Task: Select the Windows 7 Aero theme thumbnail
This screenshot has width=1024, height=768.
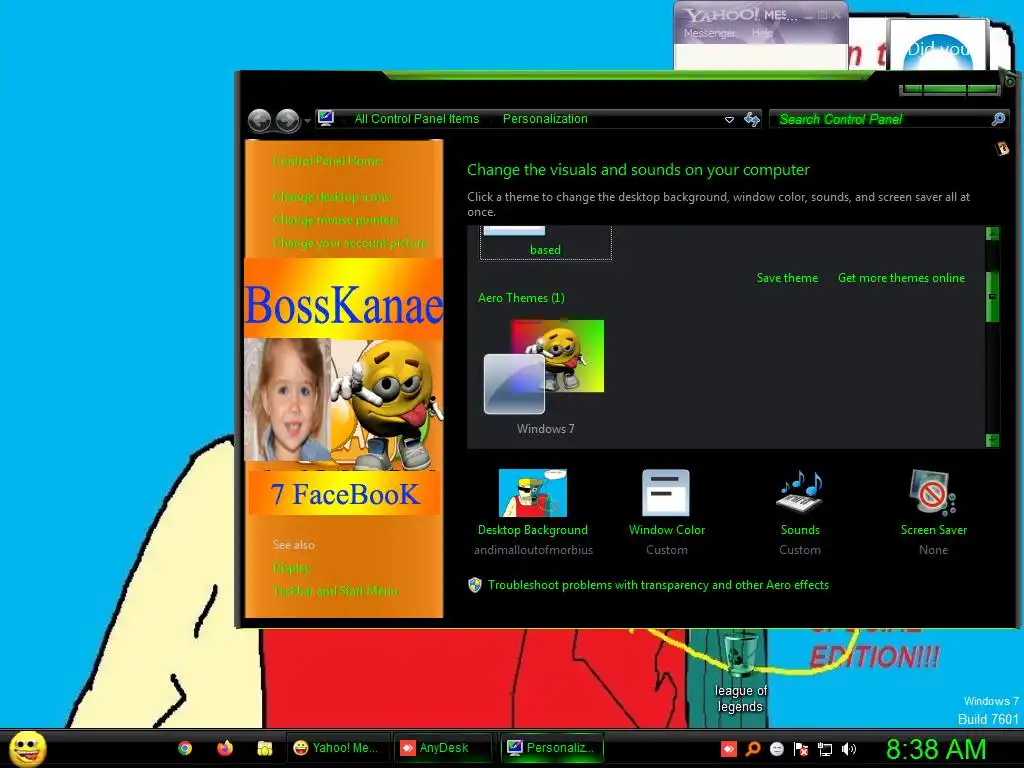Action: pos(545,367)
